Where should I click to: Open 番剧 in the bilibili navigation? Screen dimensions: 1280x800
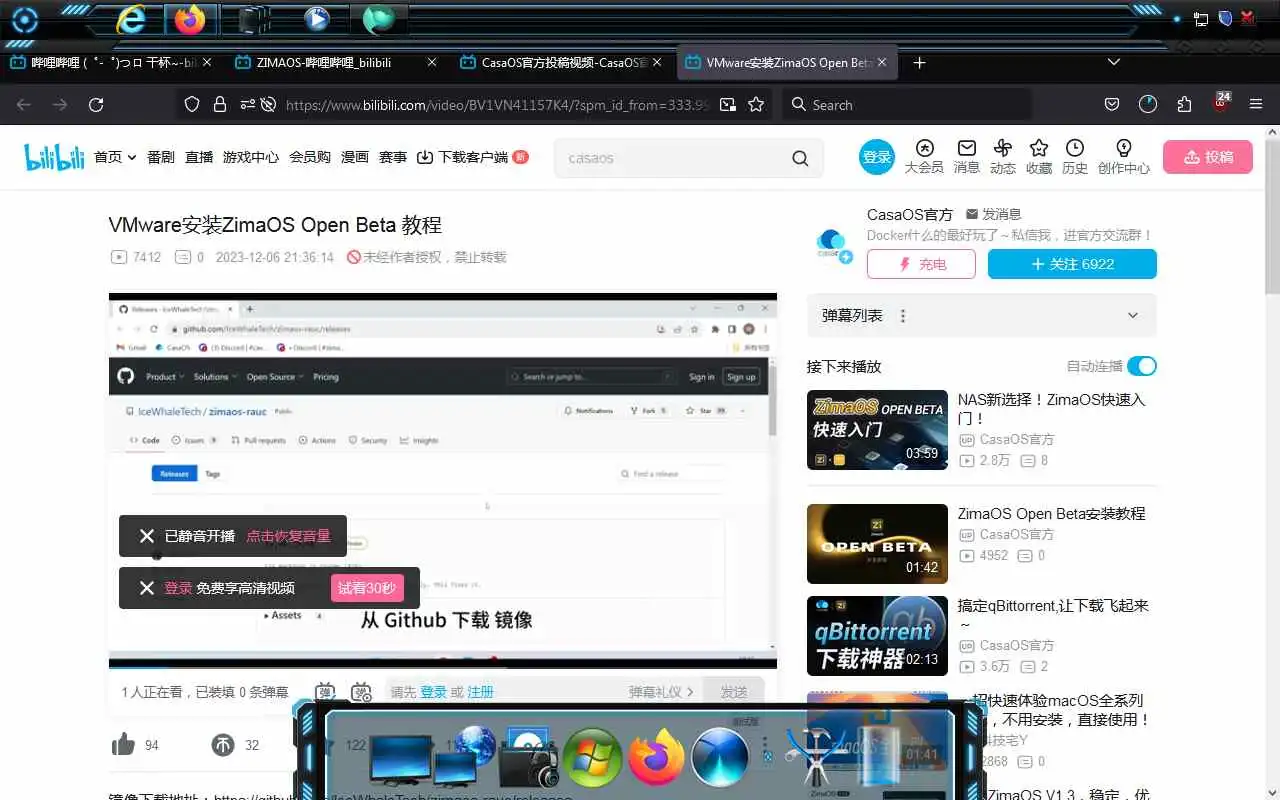coord(161,157)
